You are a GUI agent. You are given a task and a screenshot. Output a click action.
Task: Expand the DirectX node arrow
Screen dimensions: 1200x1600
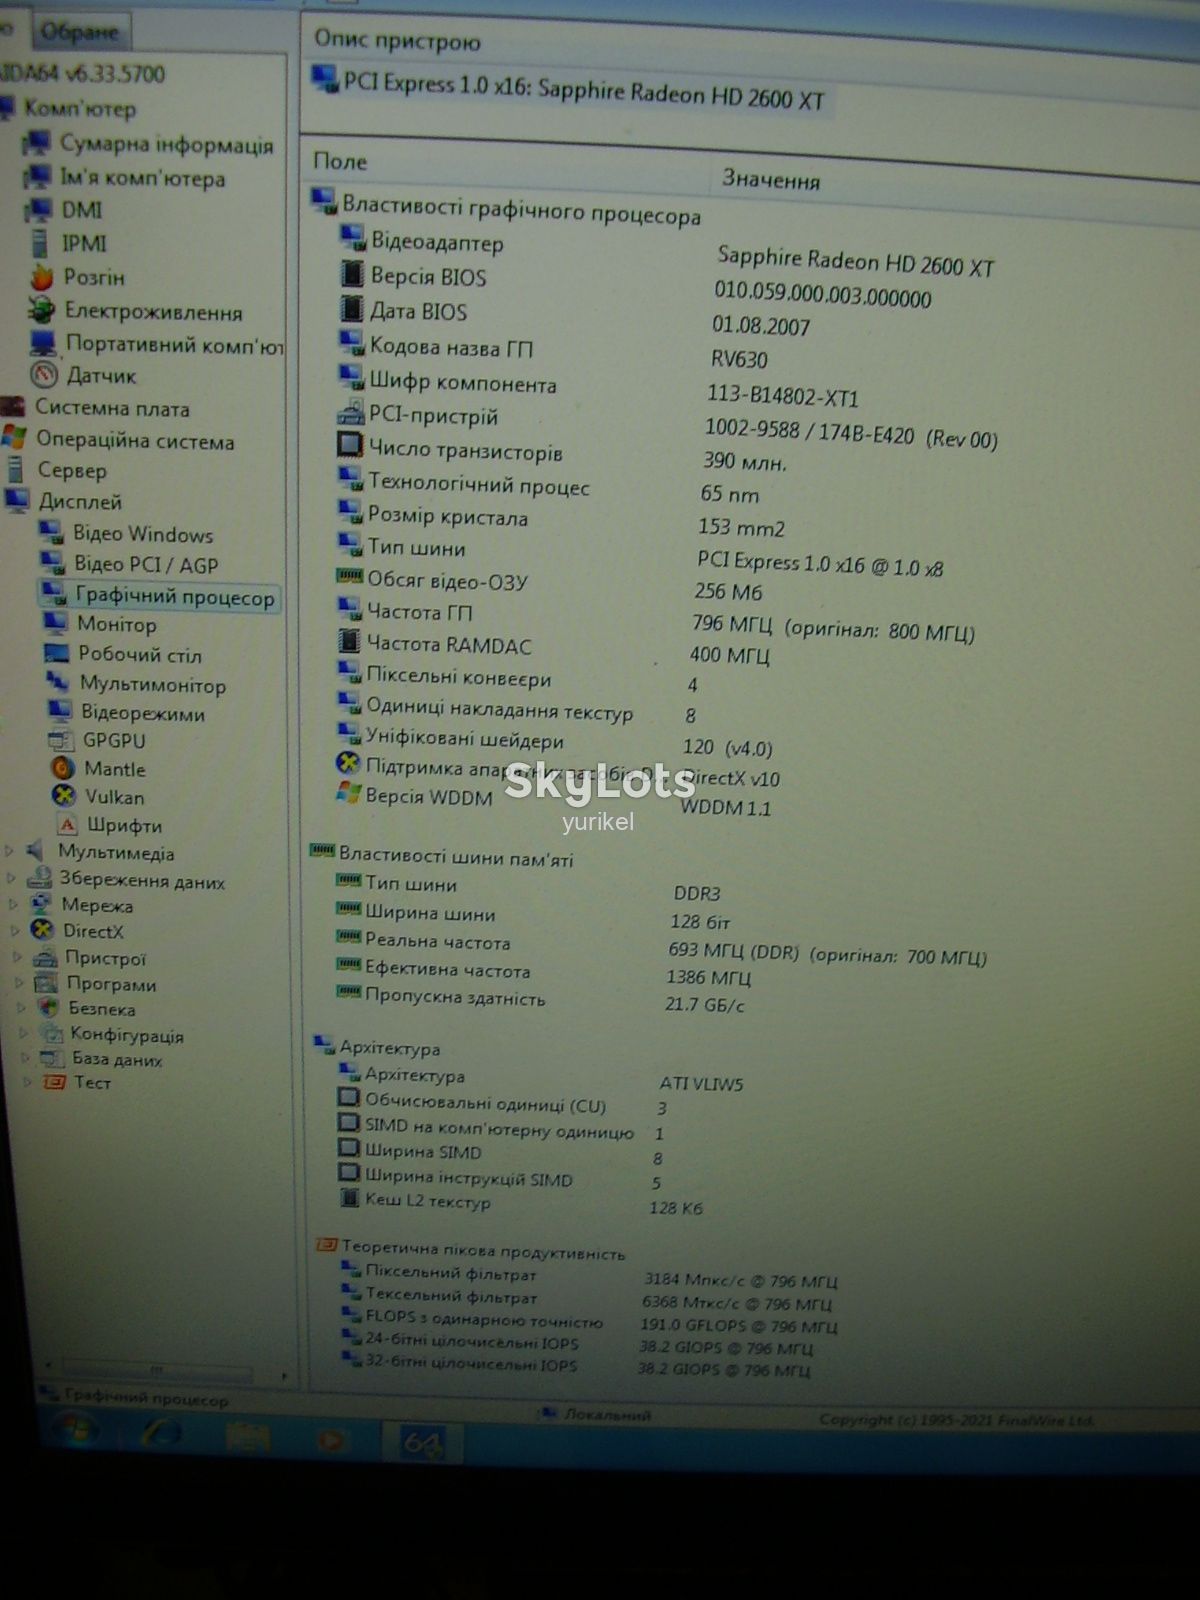[x=16, y=930]
